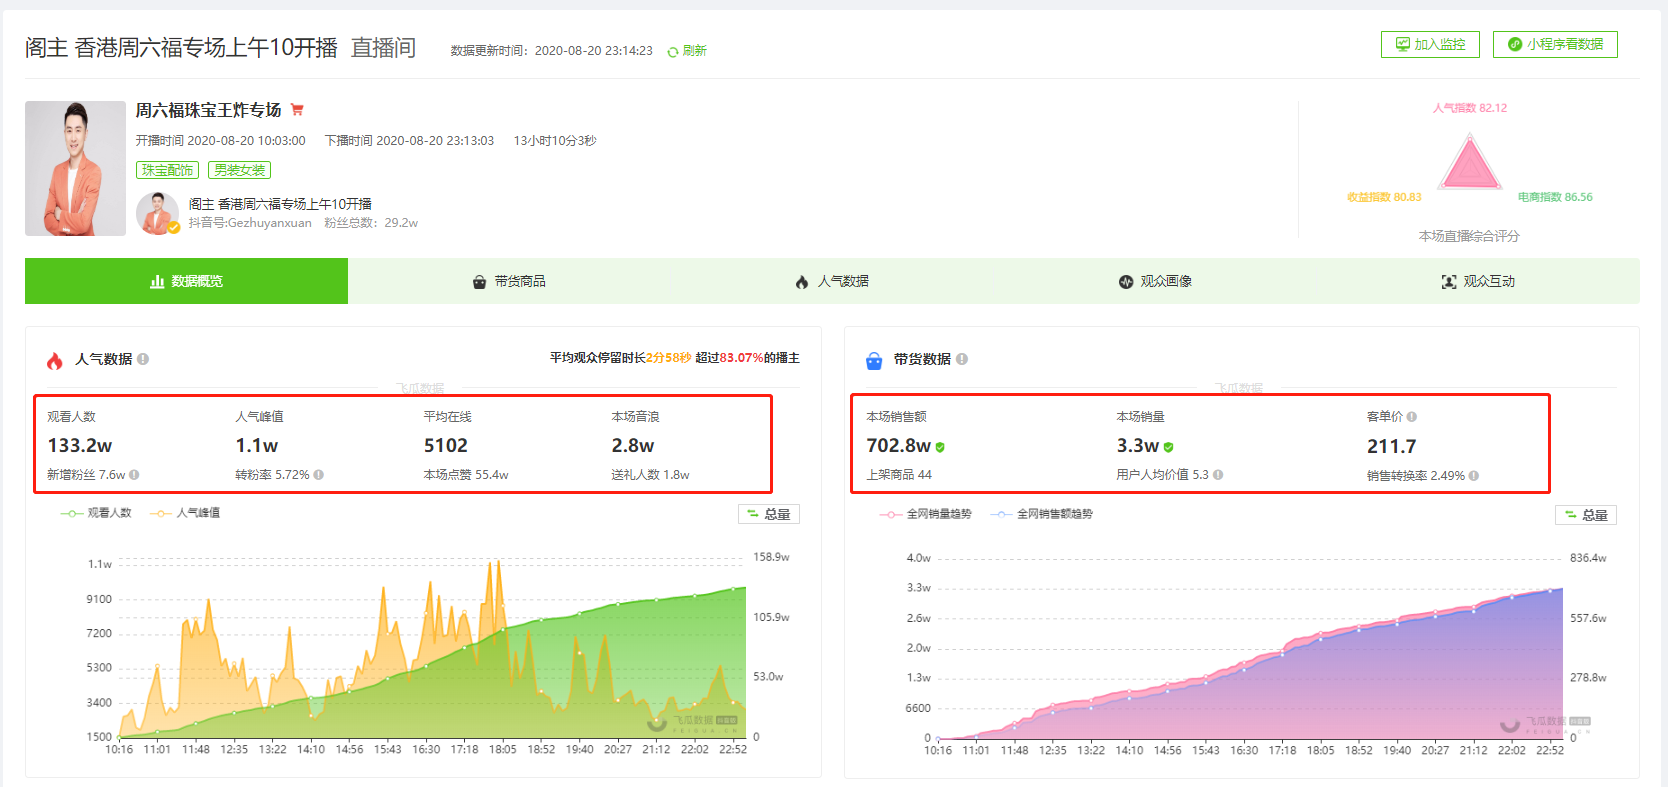Click info icon beside 用户人均价值 5.3
The image size is (1668, 787).
click(x=1218, y=475)
